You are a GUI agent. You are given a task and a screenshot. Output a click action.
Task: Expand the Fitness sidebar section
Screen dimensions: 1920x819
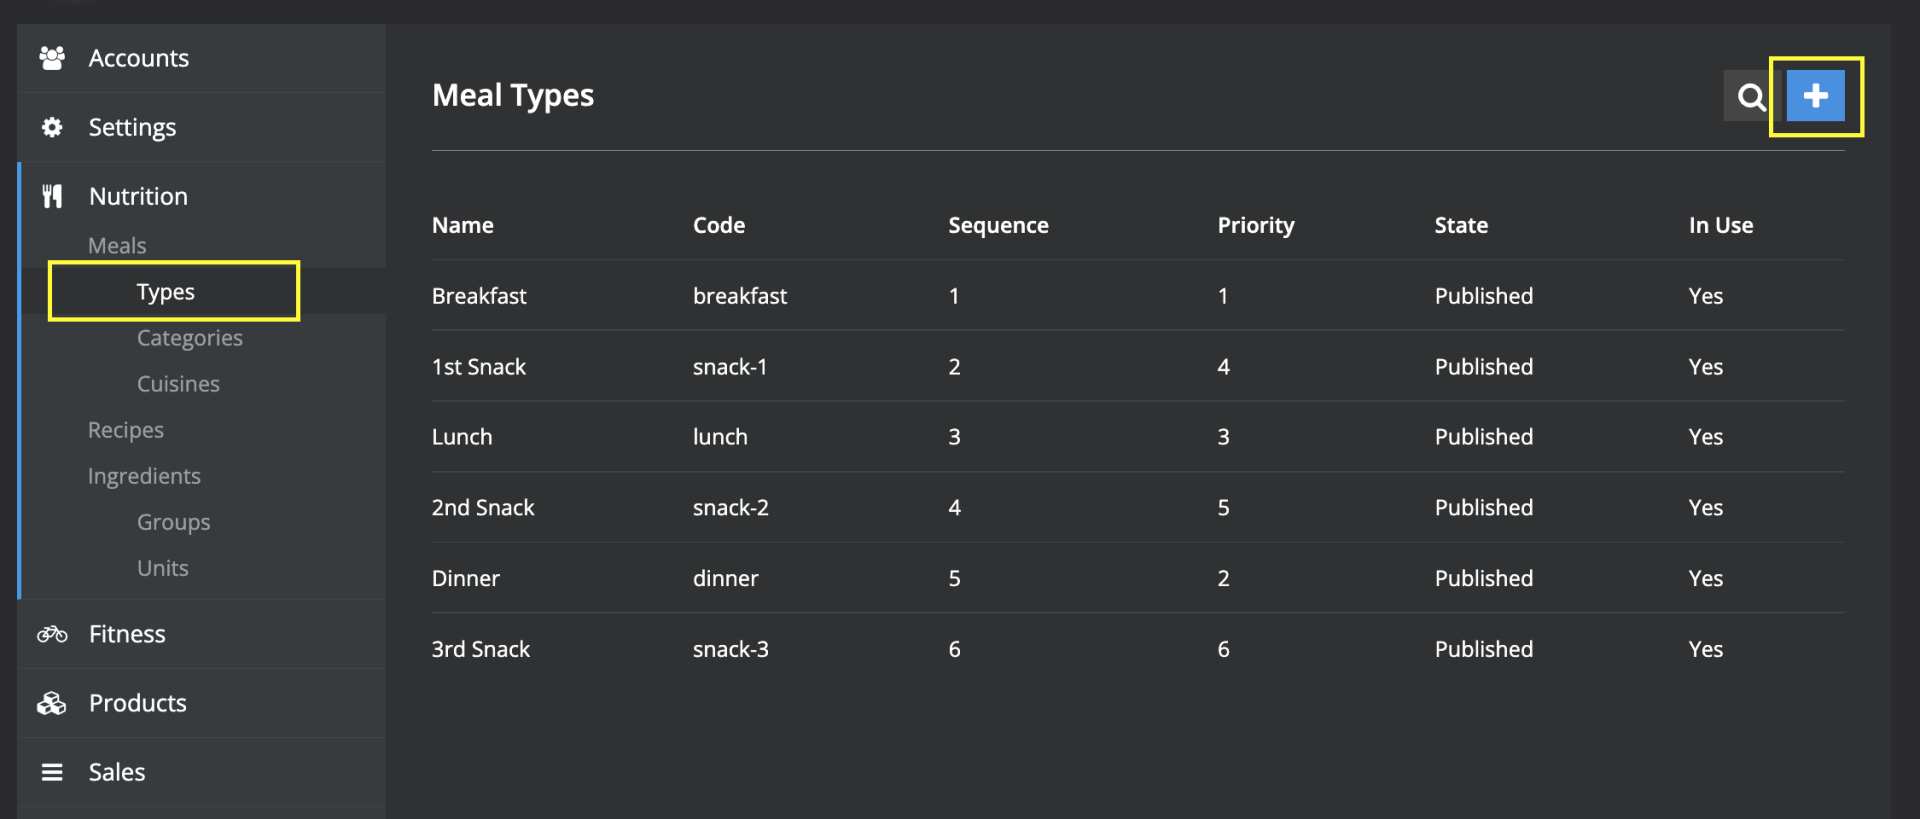pyautogui.click(x=127, y=634)
